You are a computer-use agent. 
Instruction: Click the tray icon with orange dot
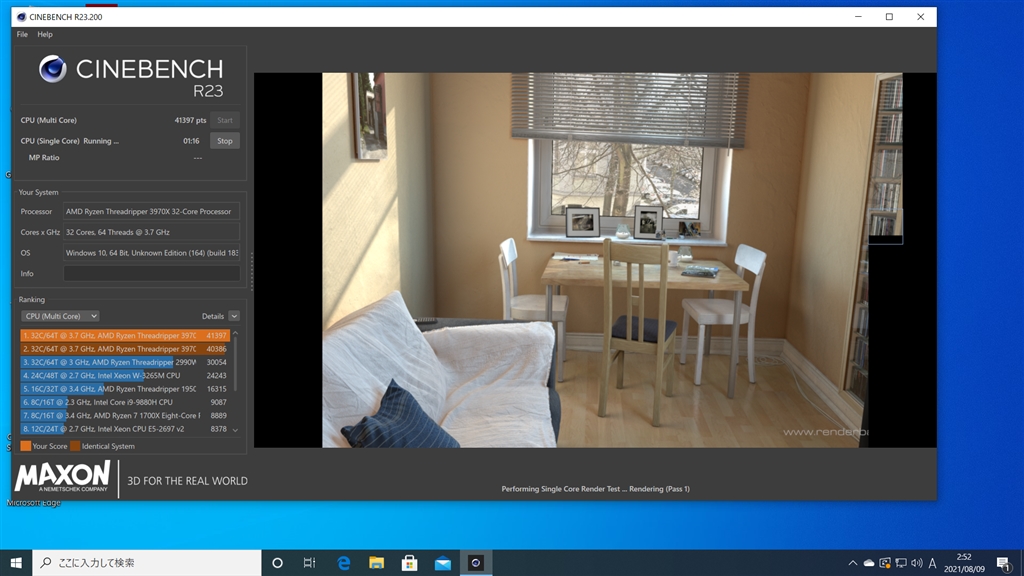point(885,563)
